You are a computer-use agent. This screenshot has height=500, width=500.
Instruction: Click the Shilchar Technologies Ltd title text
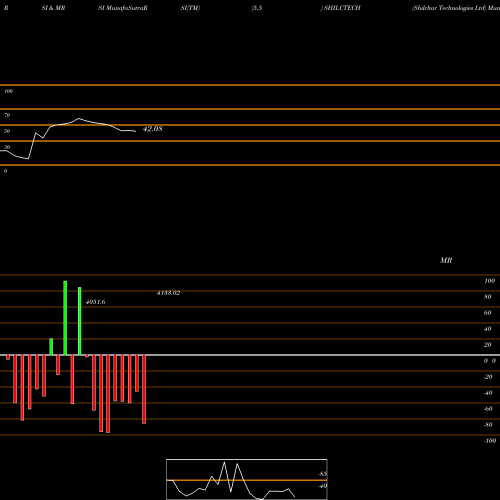[x=449, y=8]
